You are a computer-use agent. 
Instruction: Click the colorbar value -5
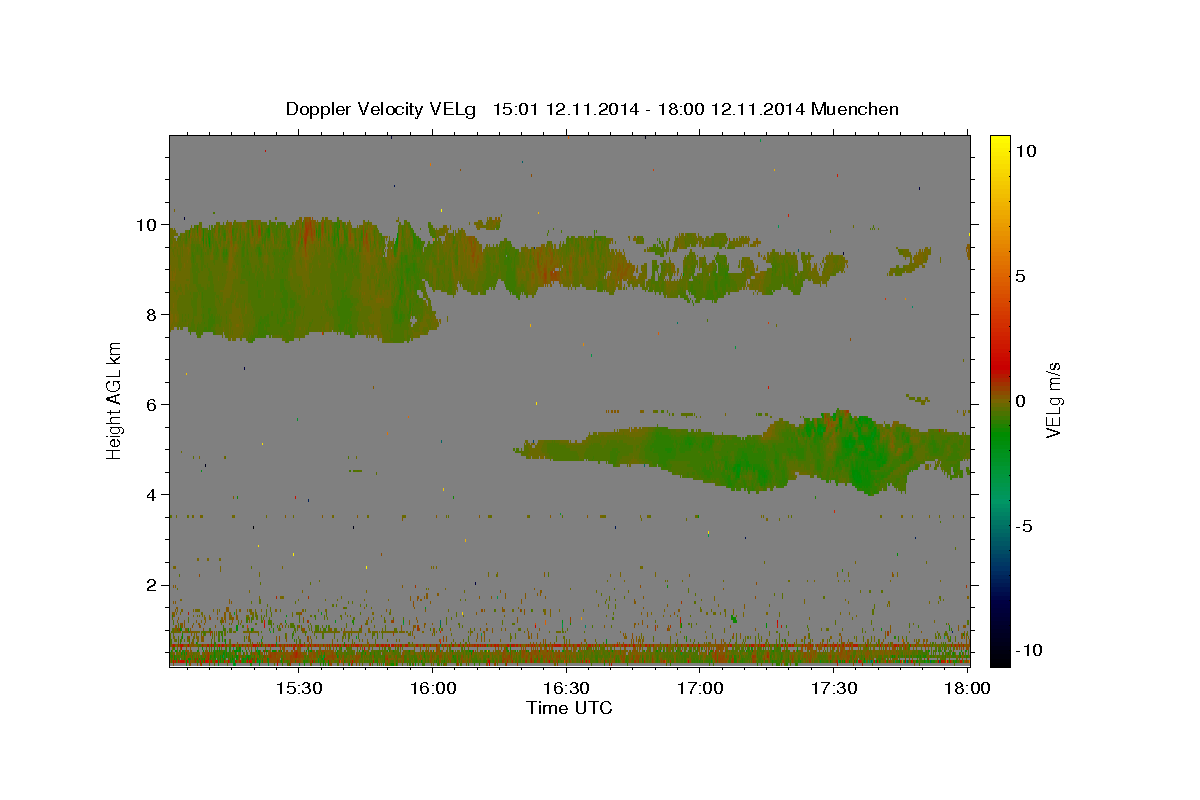[x=1024, y=526]
